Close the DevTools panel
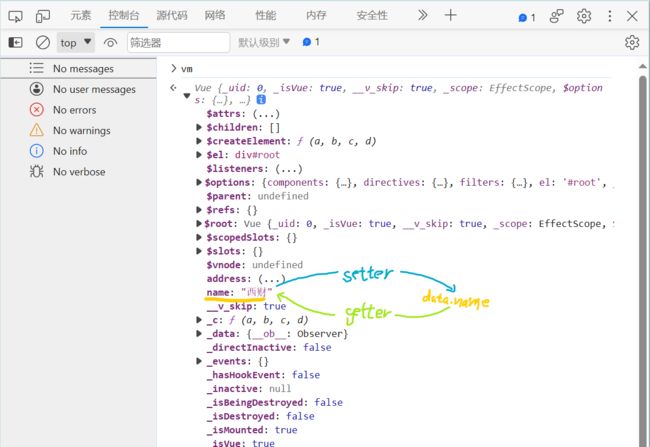This screenshot has height=447, width=650. (x=632, y=16)
